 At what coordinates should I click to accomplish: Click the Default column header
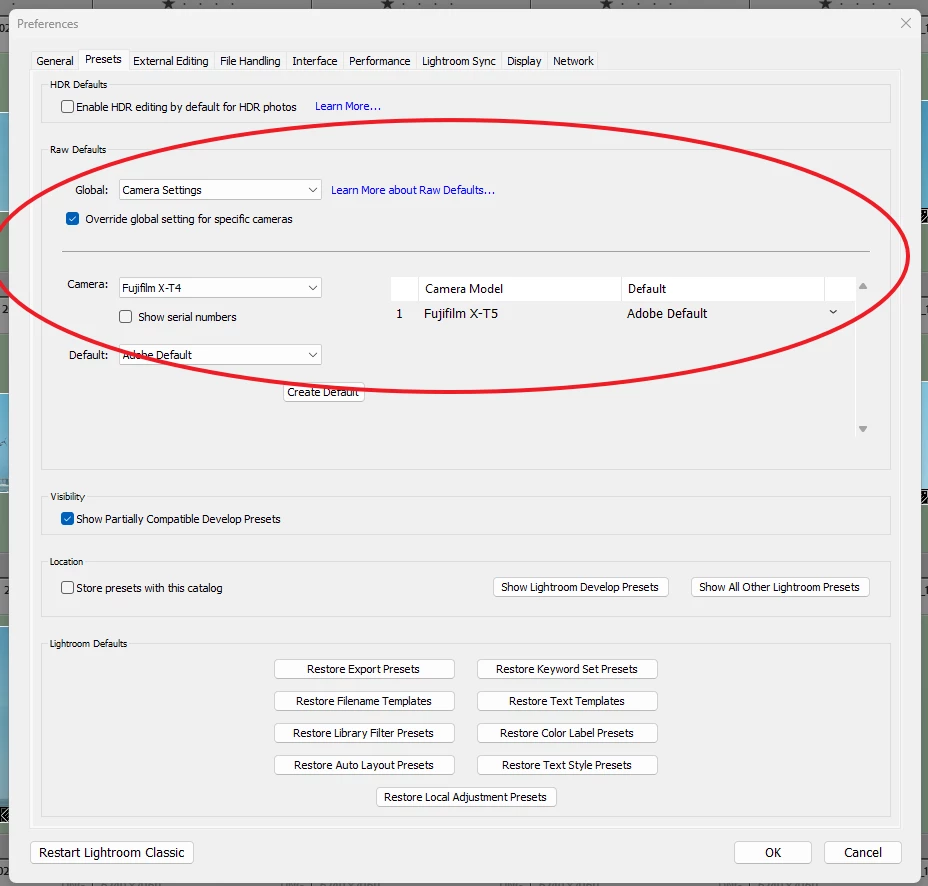pyautogui.click(x=723, y=289)
